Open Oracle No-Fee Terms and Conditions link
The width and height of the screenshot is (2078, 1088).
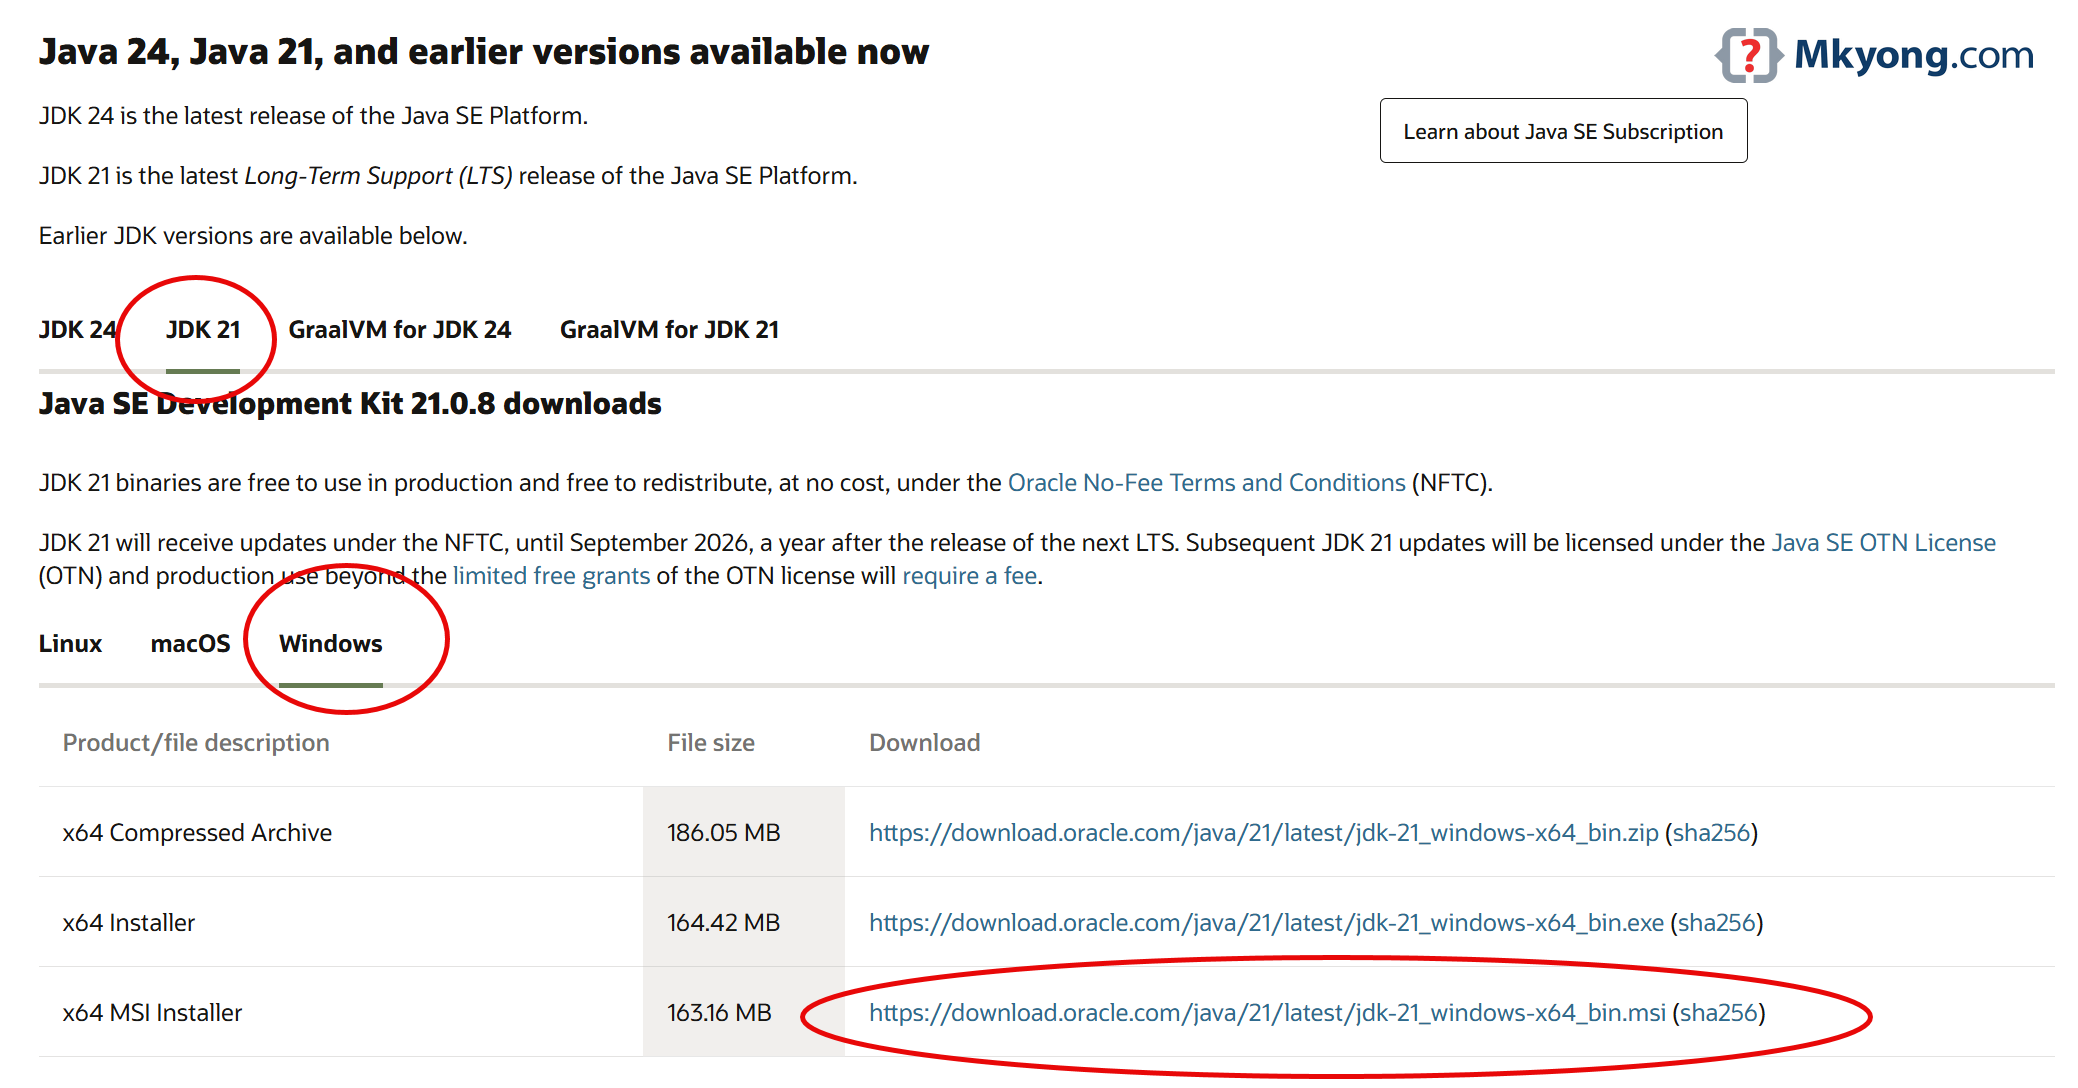coord(1207,483)
